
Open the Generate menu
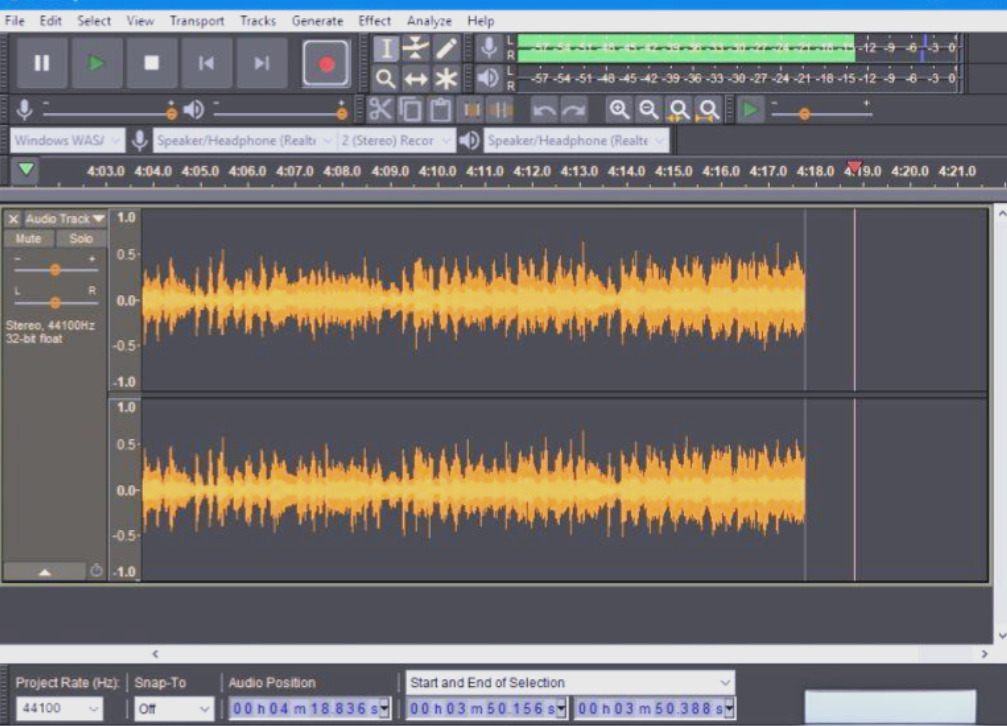317,20
